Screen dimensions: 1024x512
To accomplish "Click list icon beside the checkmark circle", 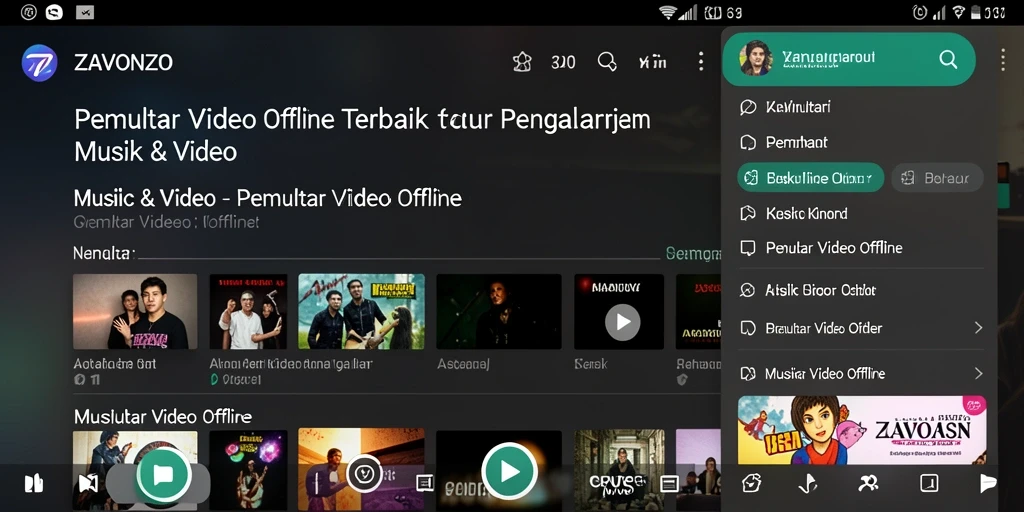I will click(424, 483).
